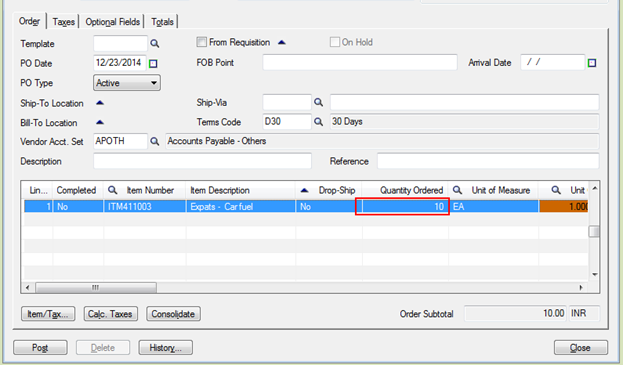This screenshot has height=365, width=623.
Task: Click the Reference input field
Action: pos(488,161)
